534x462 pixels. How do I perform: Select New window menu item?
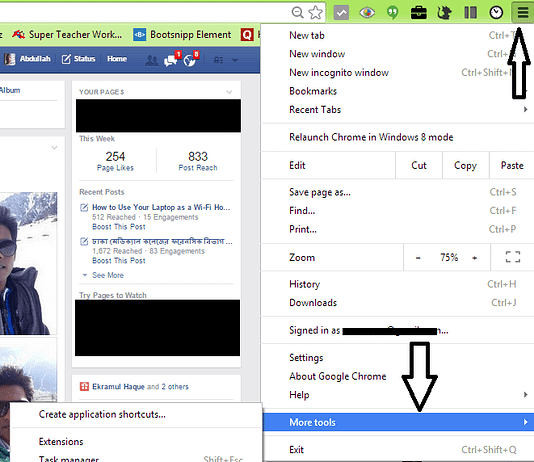point(398,54)
